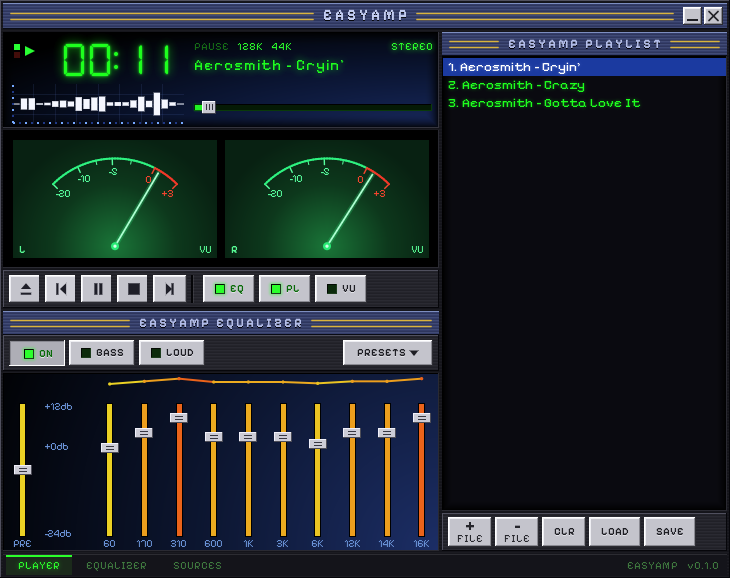The height and width of the screenshot is (578, 730).
Task: Click the song seek bar handle
Action: [x=209, y=108]
